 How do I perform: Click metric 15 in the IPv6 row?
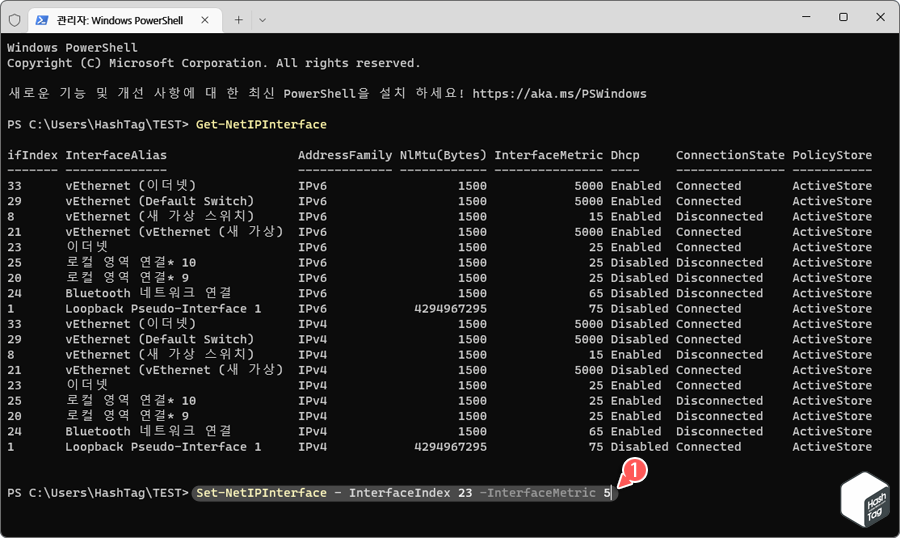[x=596, y=216]
